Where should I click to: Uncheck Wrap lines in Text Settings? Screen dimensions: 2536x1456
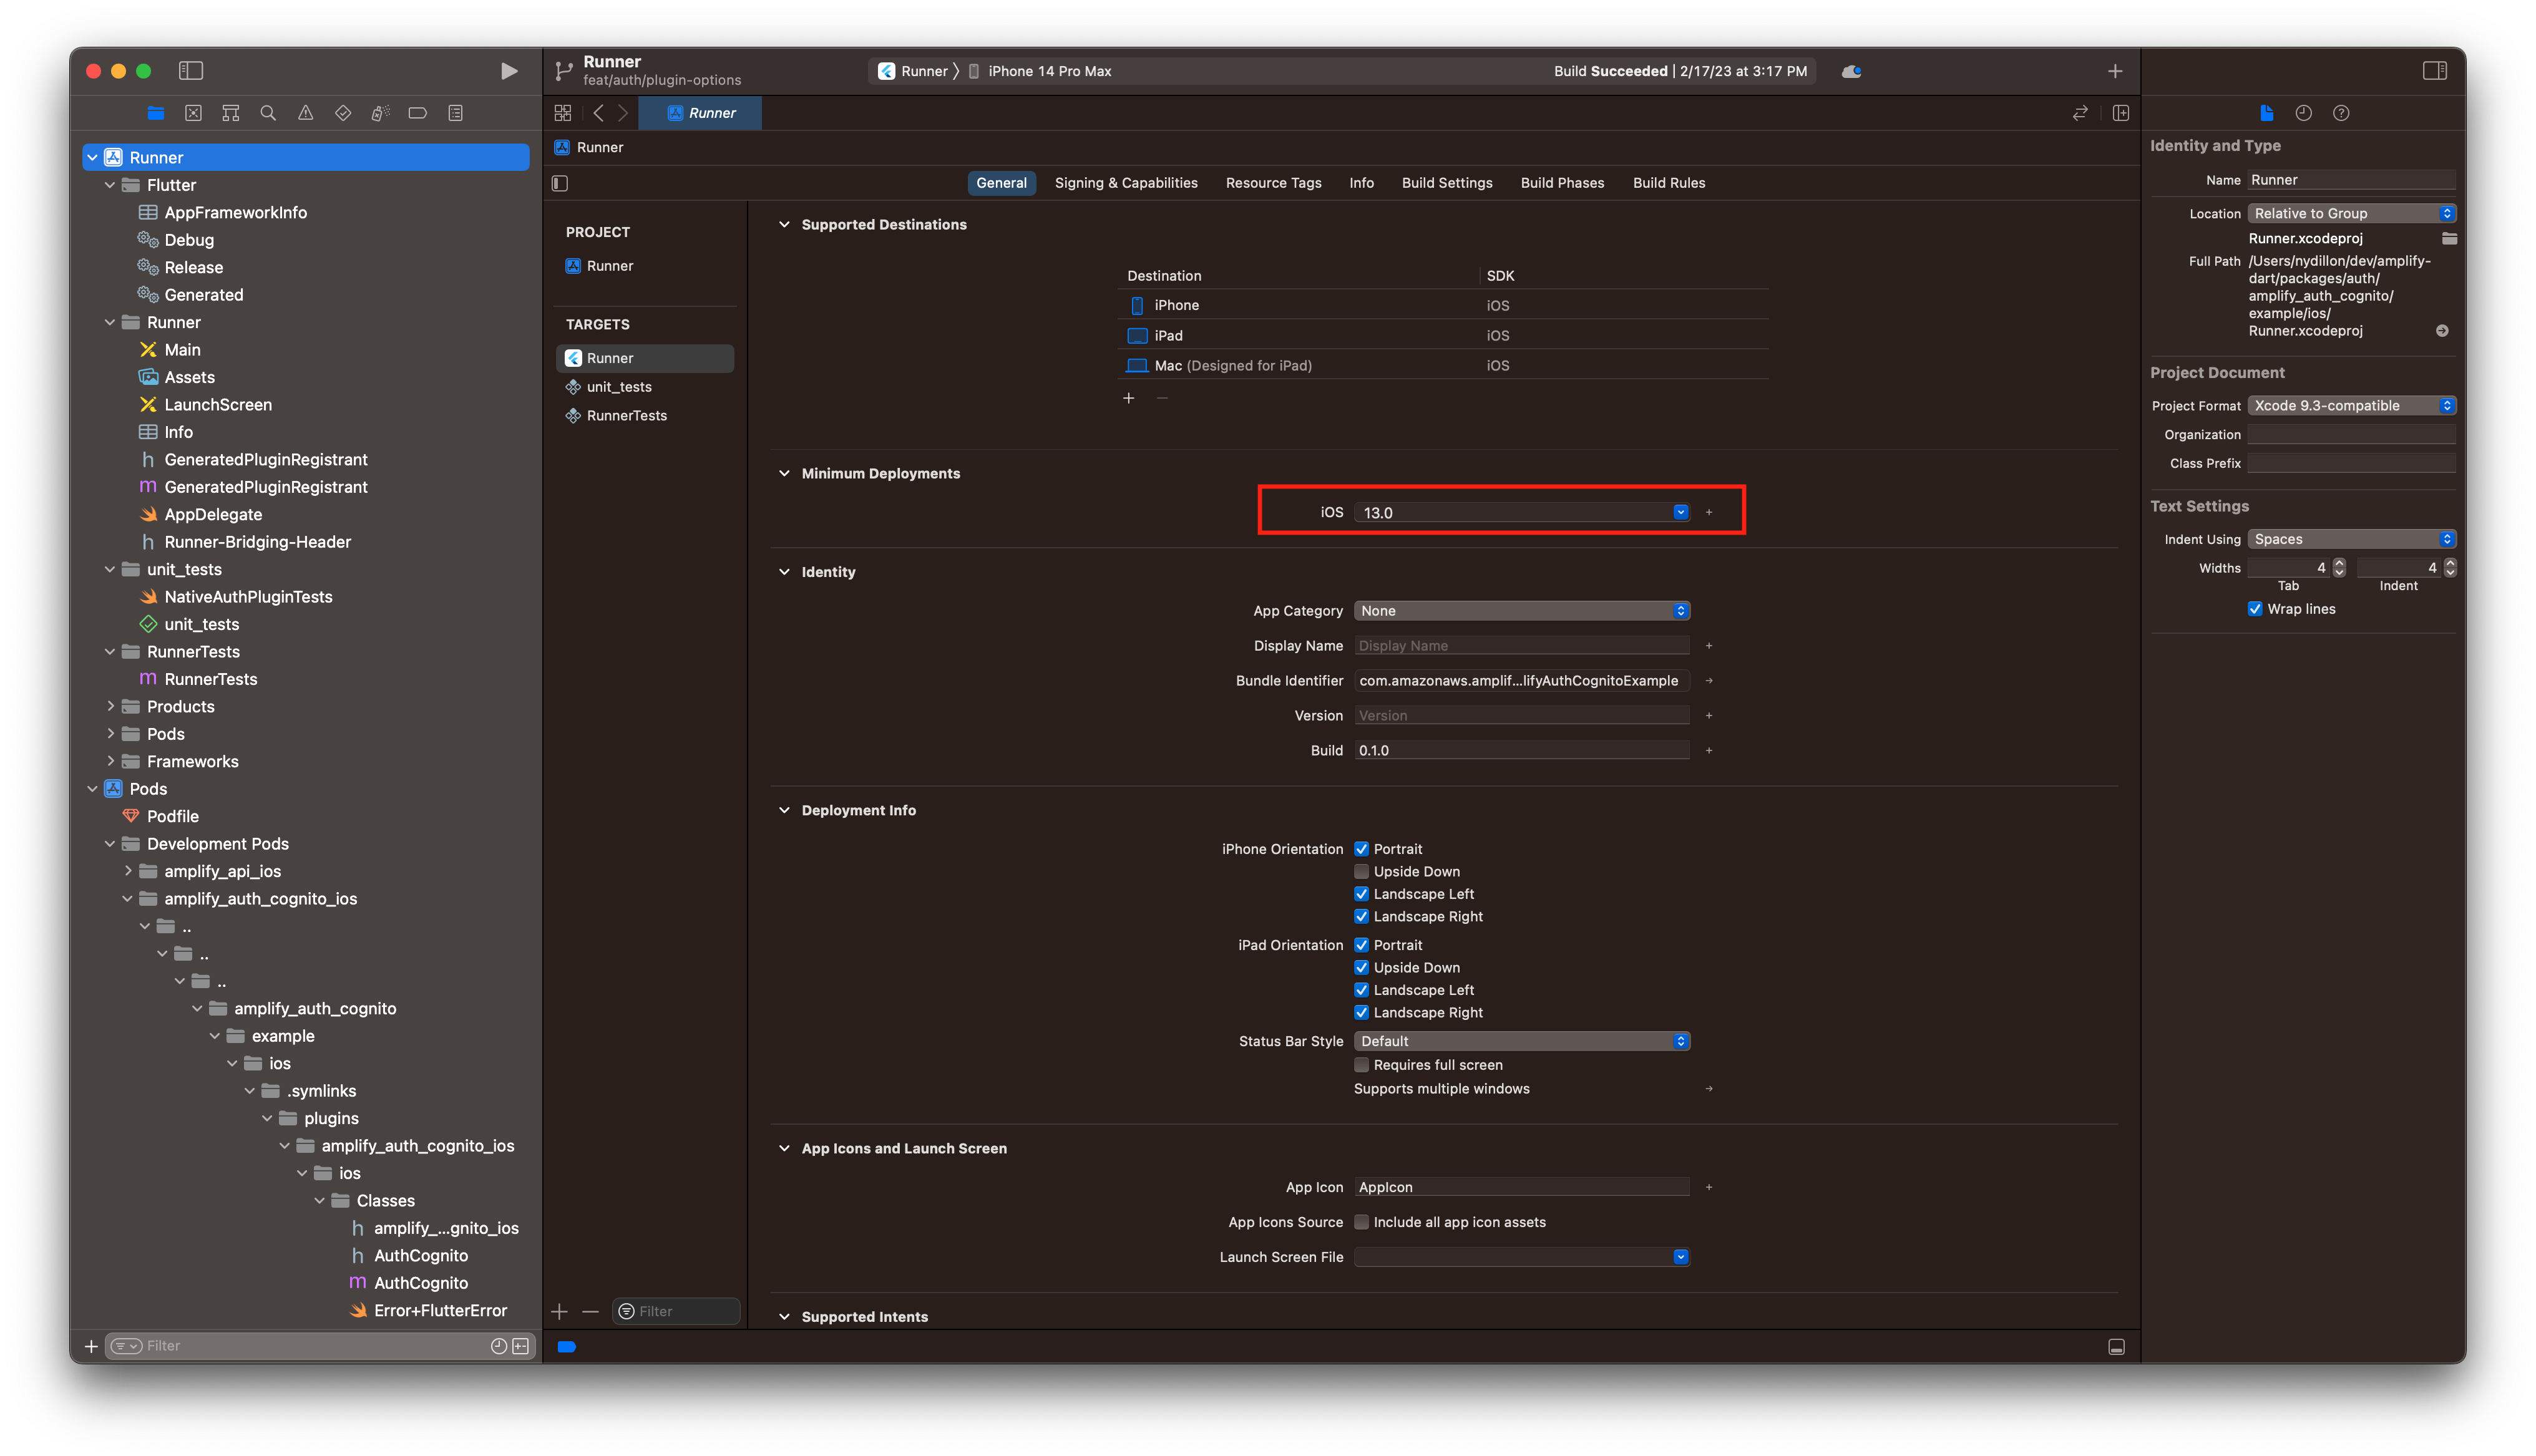2256,608
